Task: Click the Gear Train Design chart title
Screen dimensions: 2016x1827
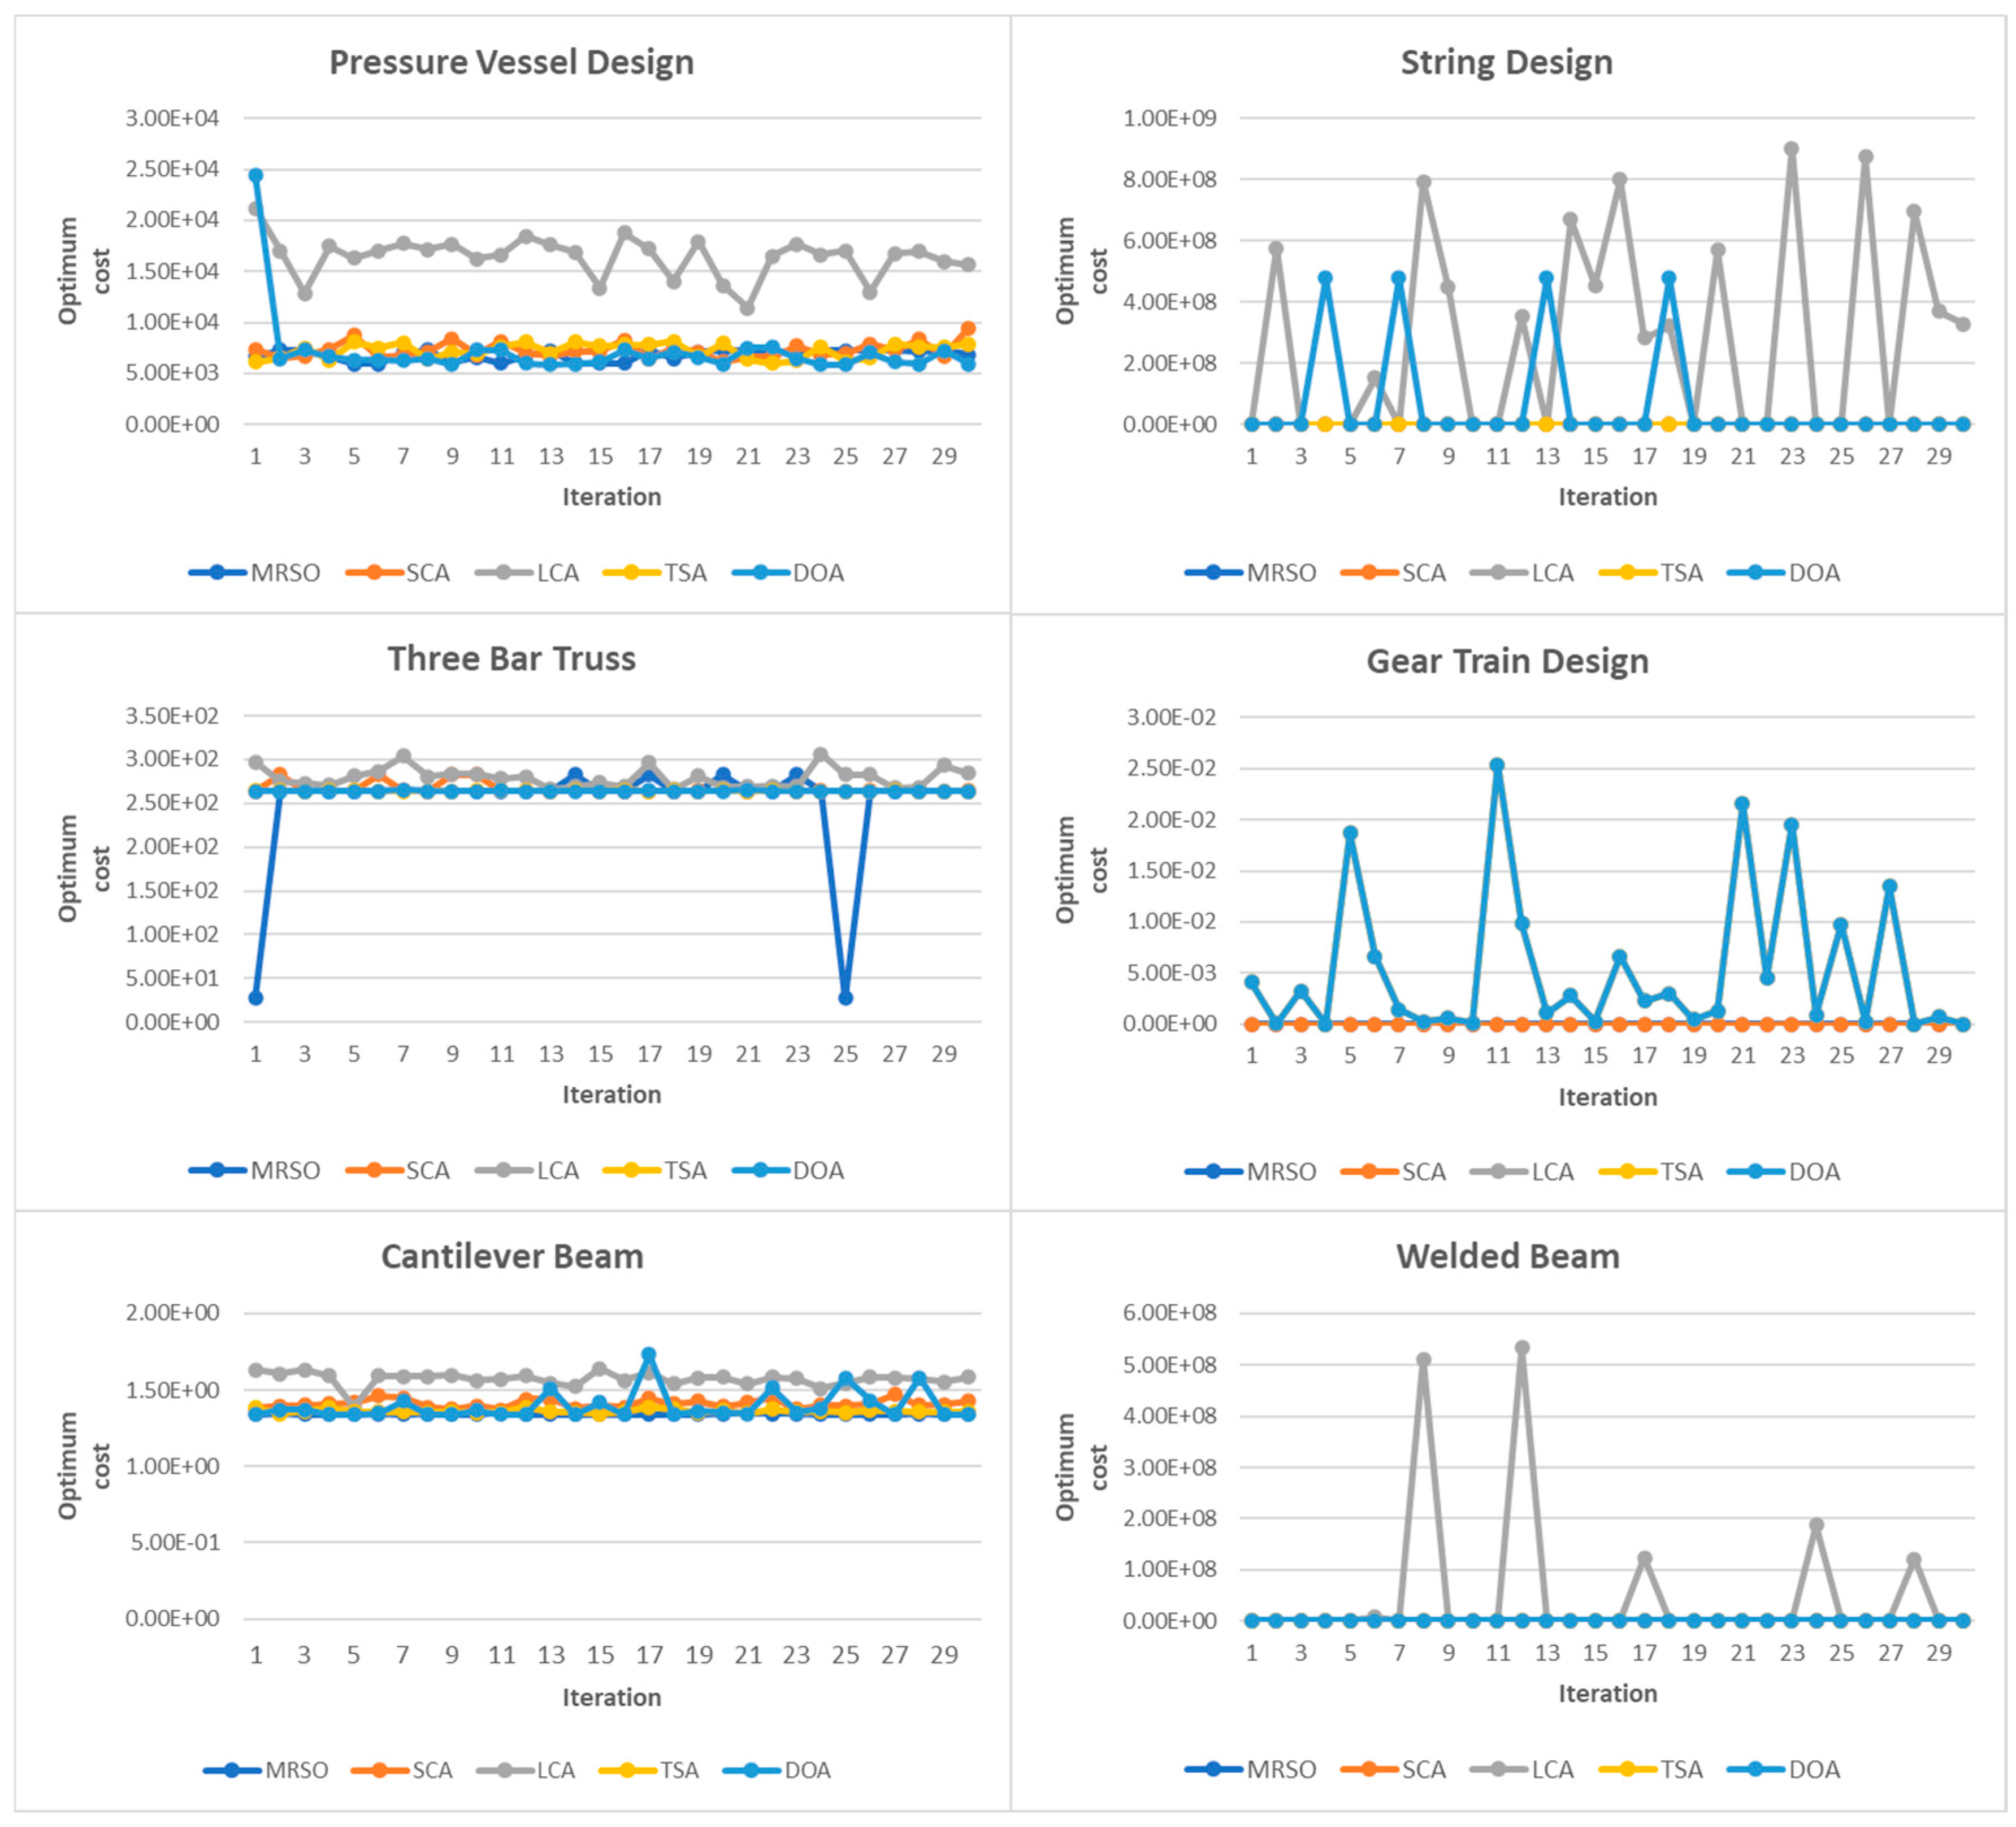Action: pyautogui.click(x=1507, y=661)
